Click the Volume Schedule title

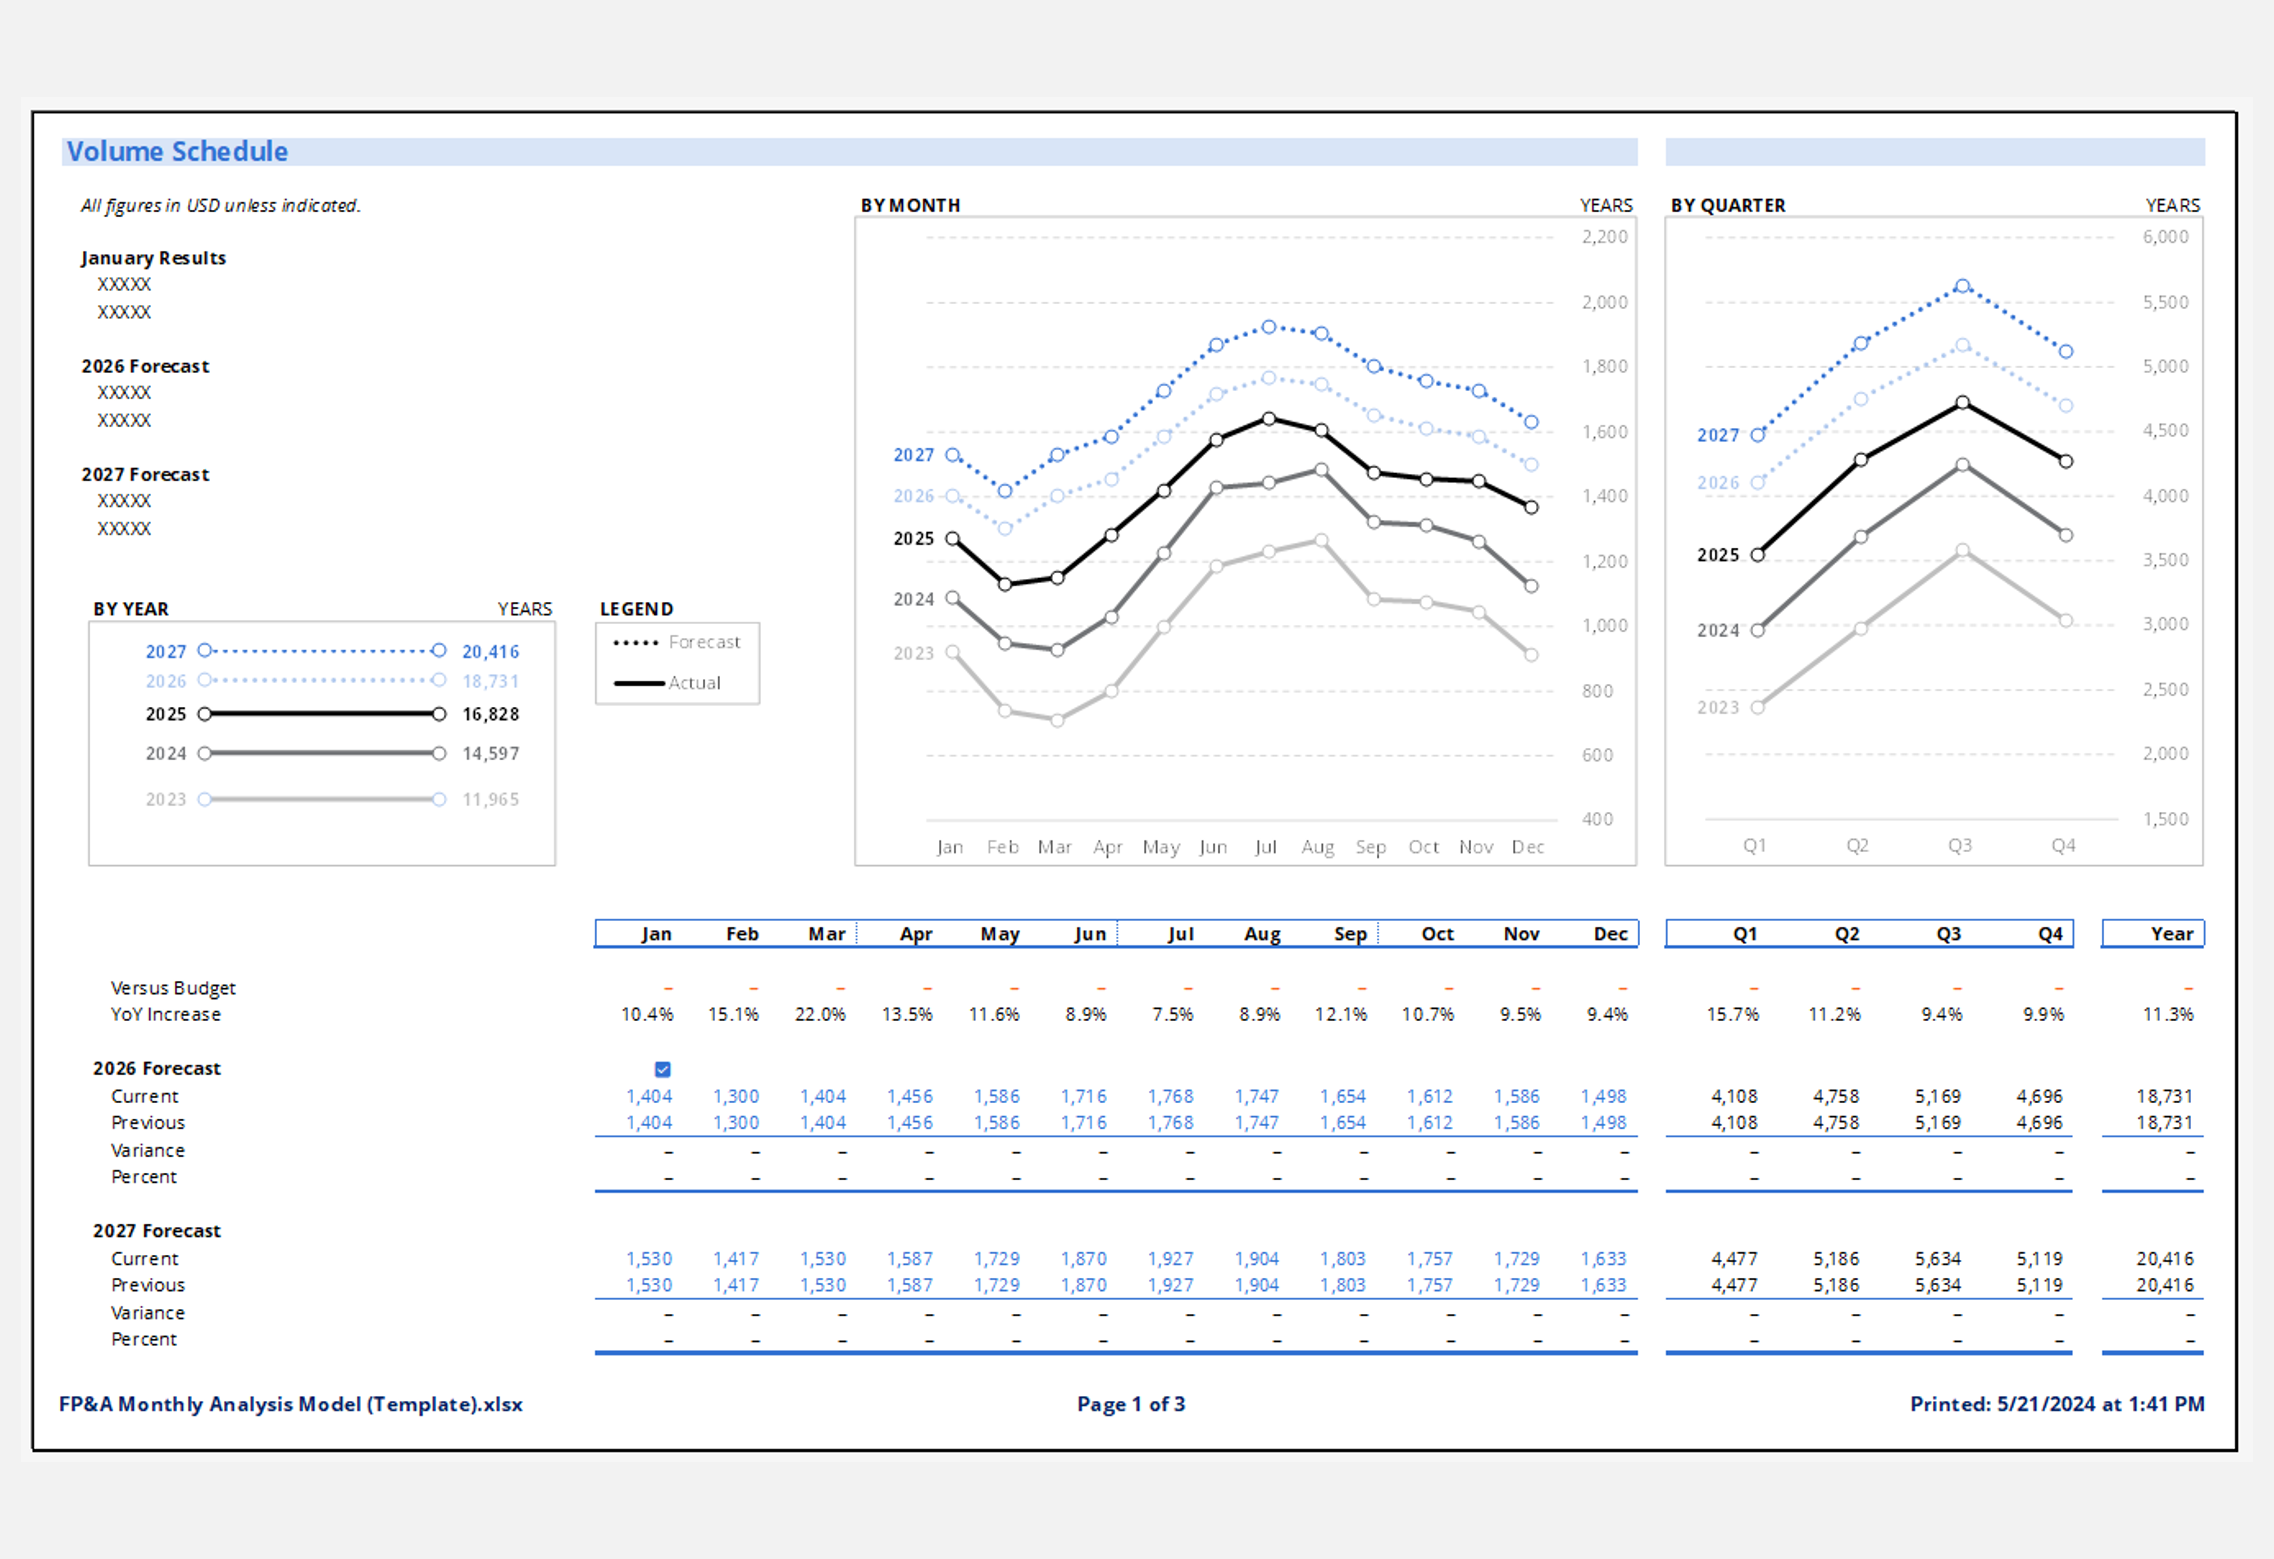(x=177, y=152)
